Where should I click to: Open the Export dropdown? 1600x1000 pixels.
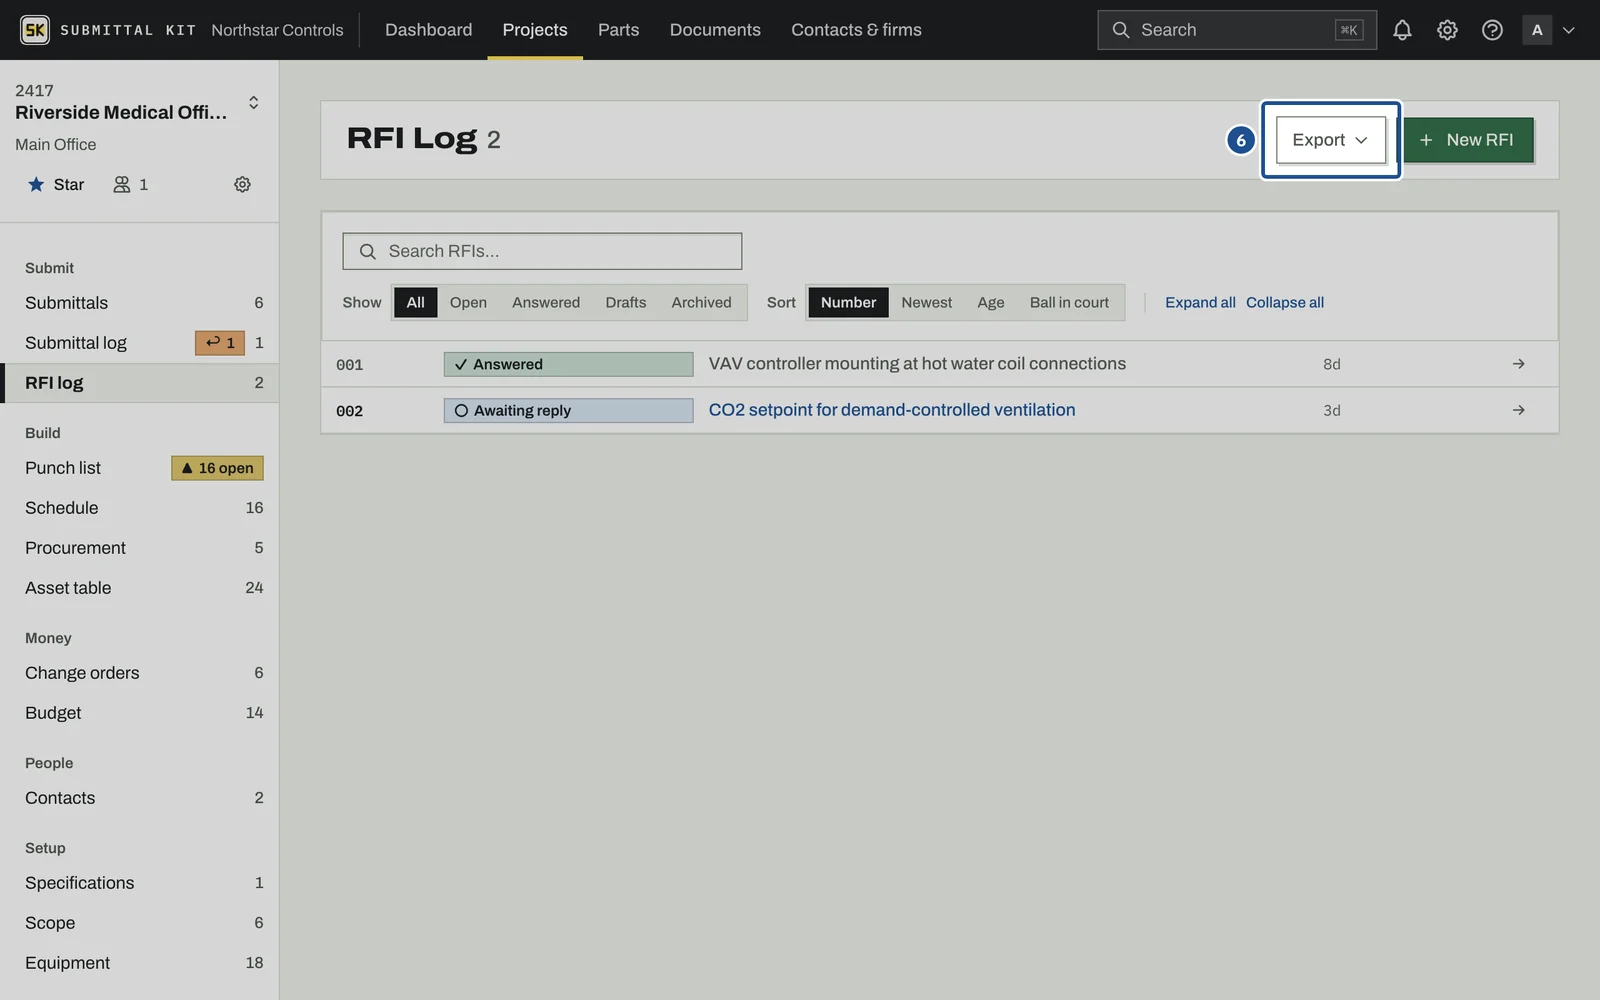tap(1330, 140)
